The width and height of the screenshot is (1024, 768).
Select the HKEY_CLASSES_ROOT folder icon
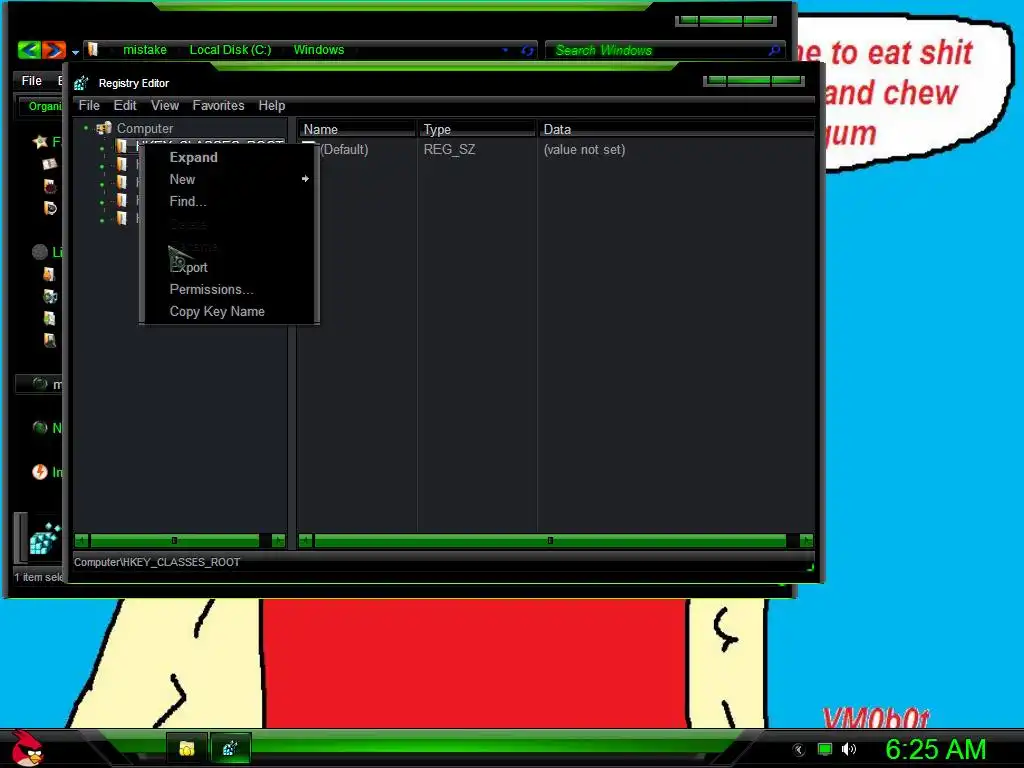click(121, 145)
